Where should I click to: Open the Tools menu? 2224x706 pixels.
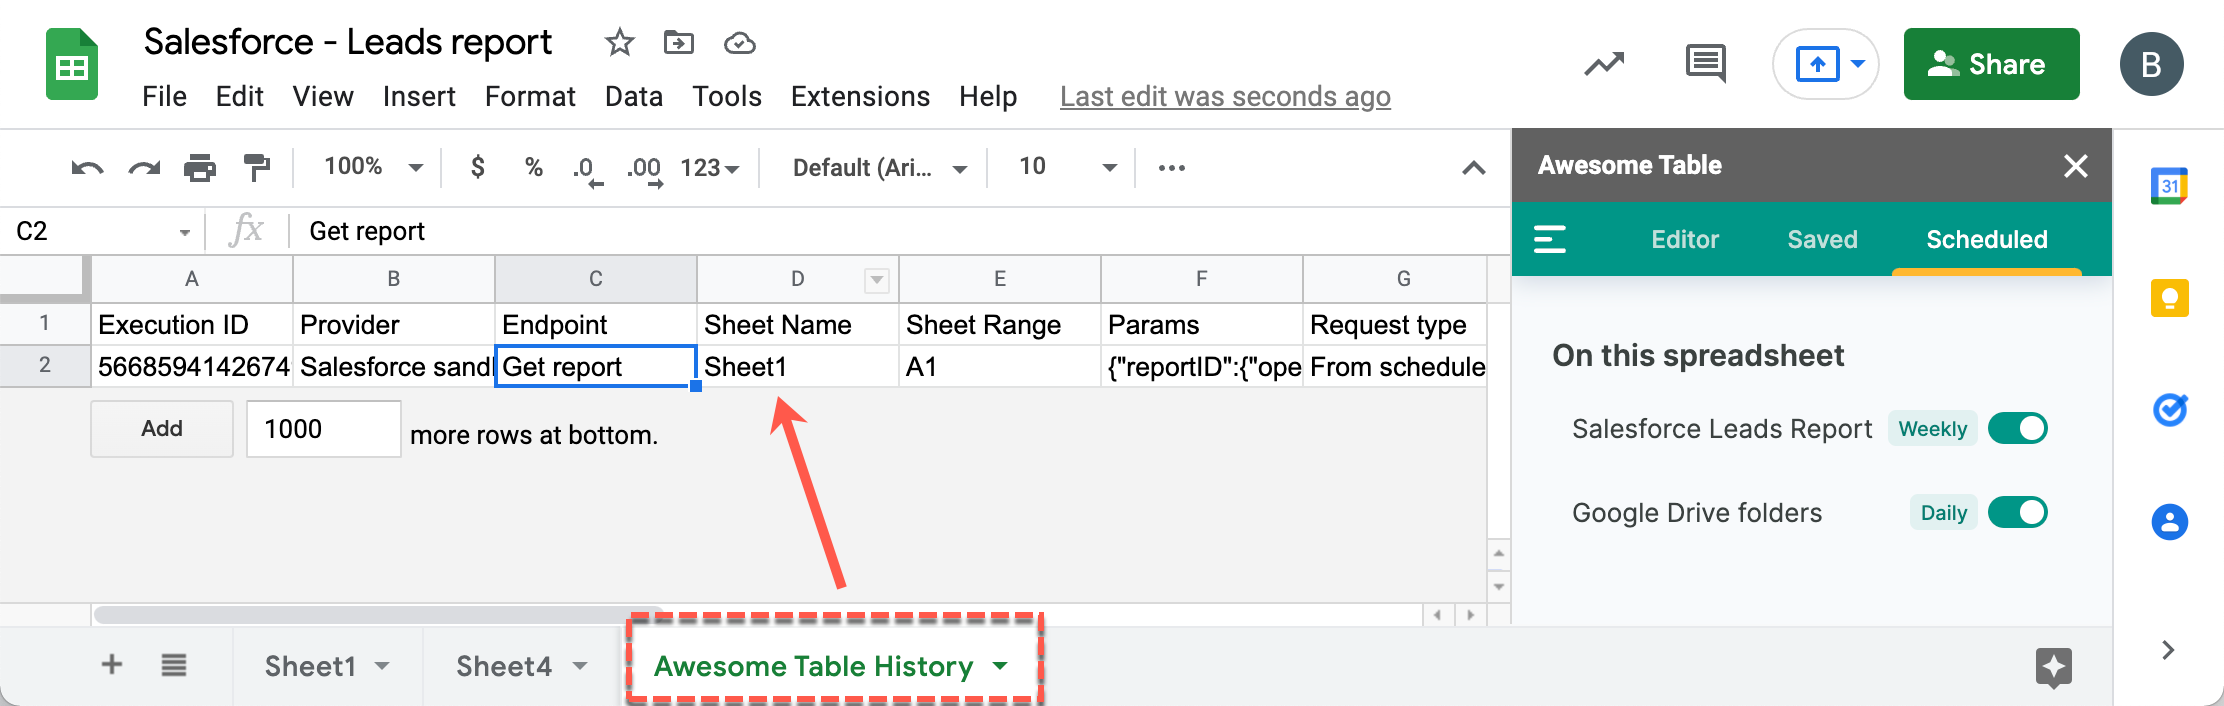727,97
